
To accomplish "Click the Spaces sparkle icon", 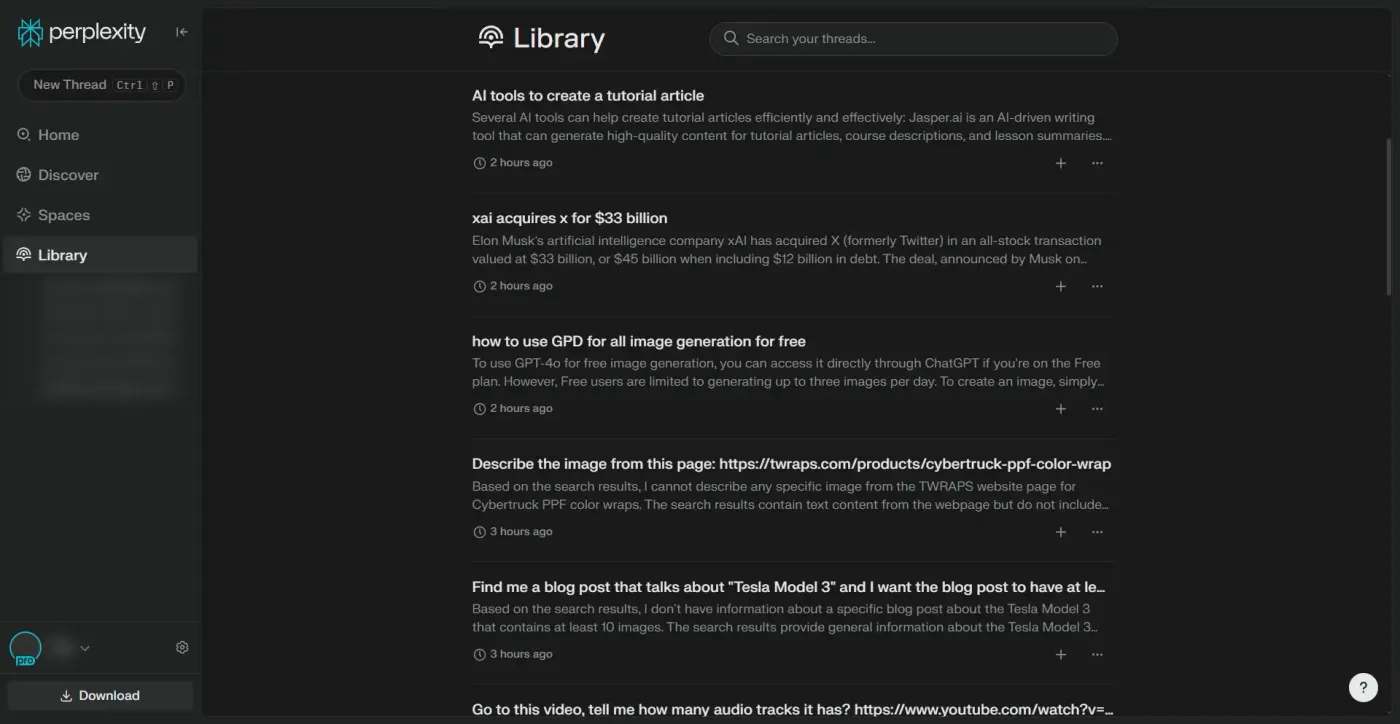I will [x=24, y=214].
